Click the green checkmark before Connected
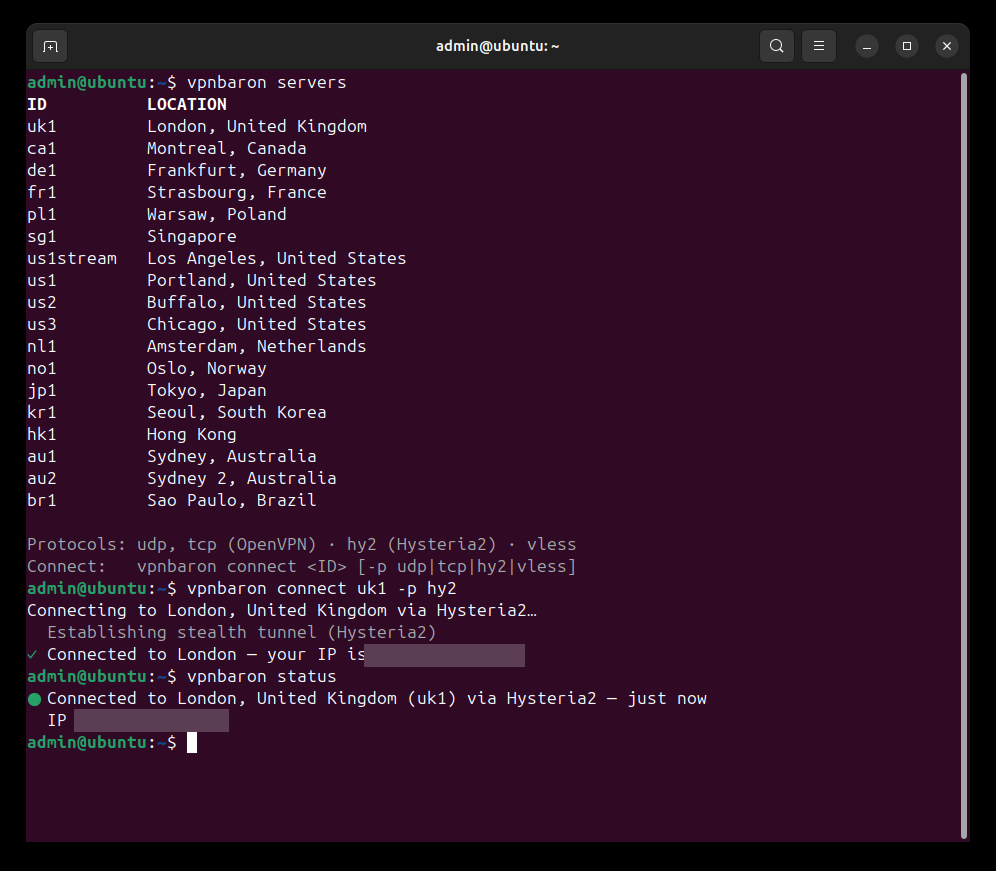This screenshot has height=871, width=996. pos(32,654)
